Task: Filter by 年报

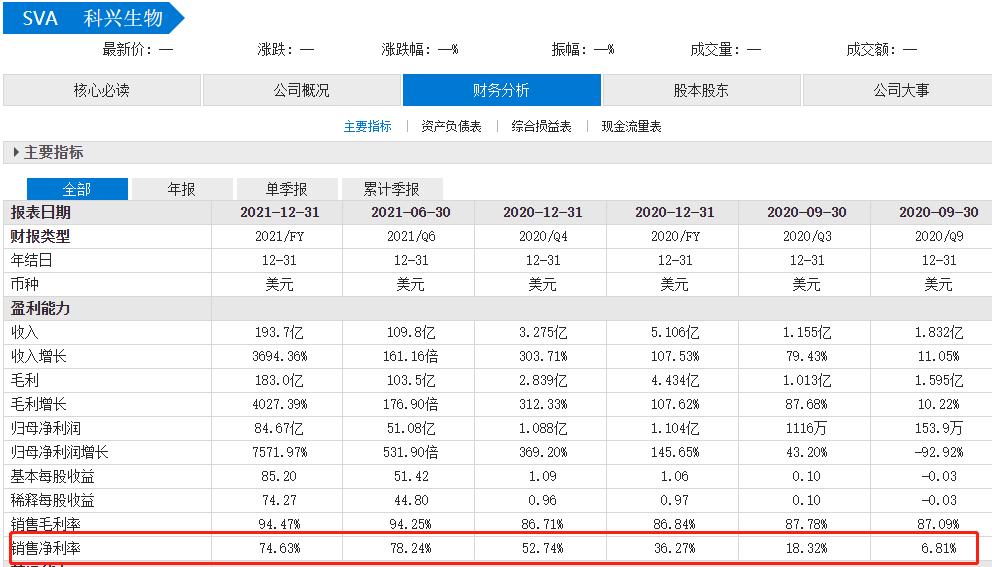Action: tap(182, 189)
